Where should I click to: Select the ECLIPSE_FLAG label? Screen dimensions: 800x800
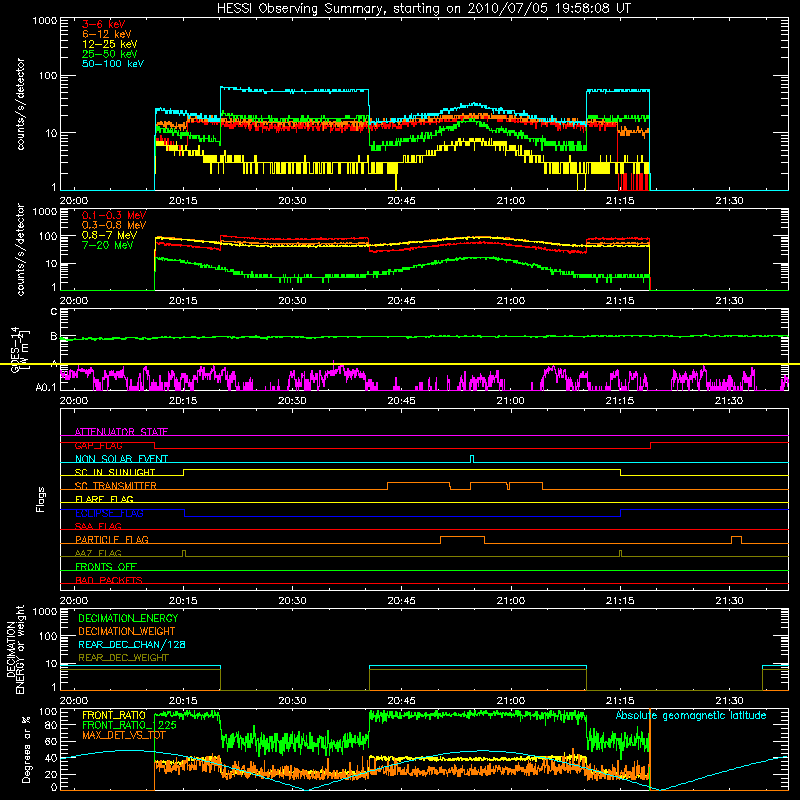[109, 513]
